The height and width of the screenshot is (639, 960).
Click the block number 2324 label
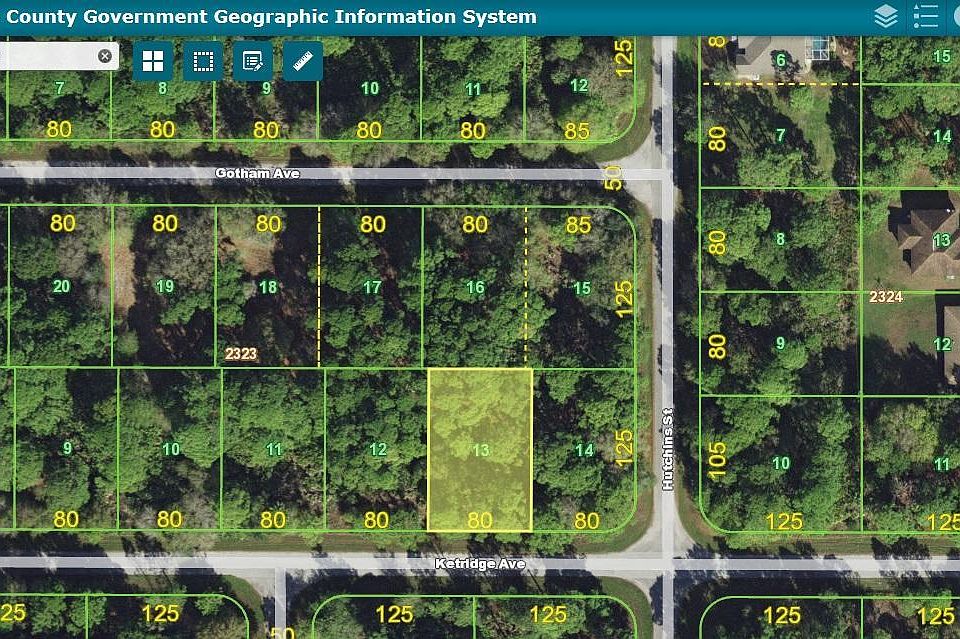click(886, 297)
